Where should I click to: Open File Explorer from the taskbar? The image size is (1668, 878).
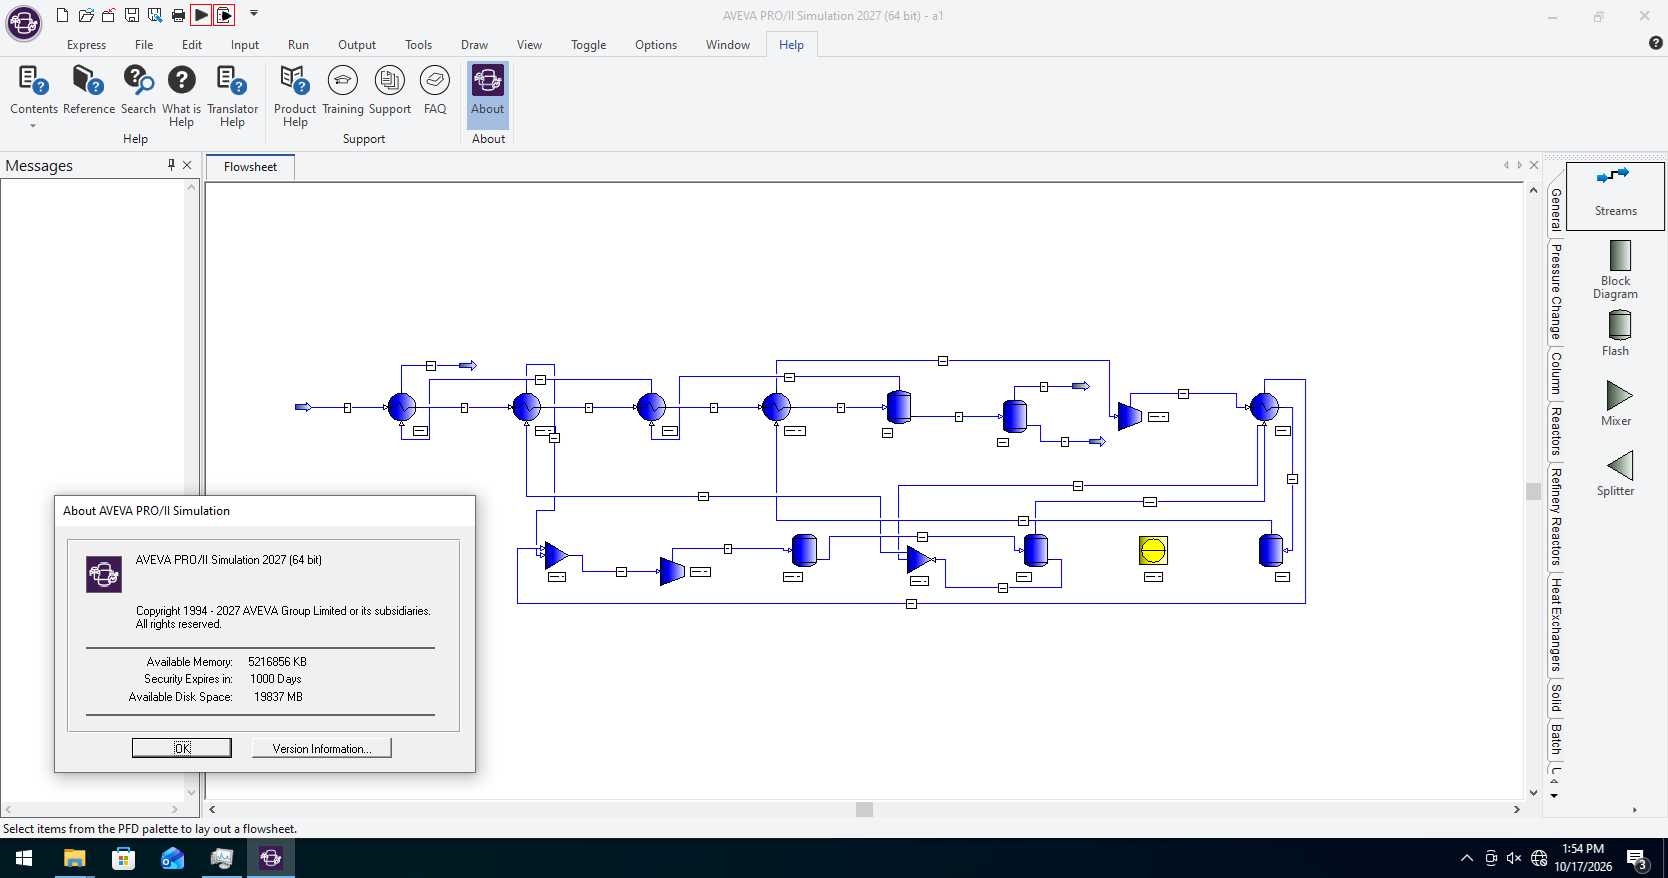point(74,858)
